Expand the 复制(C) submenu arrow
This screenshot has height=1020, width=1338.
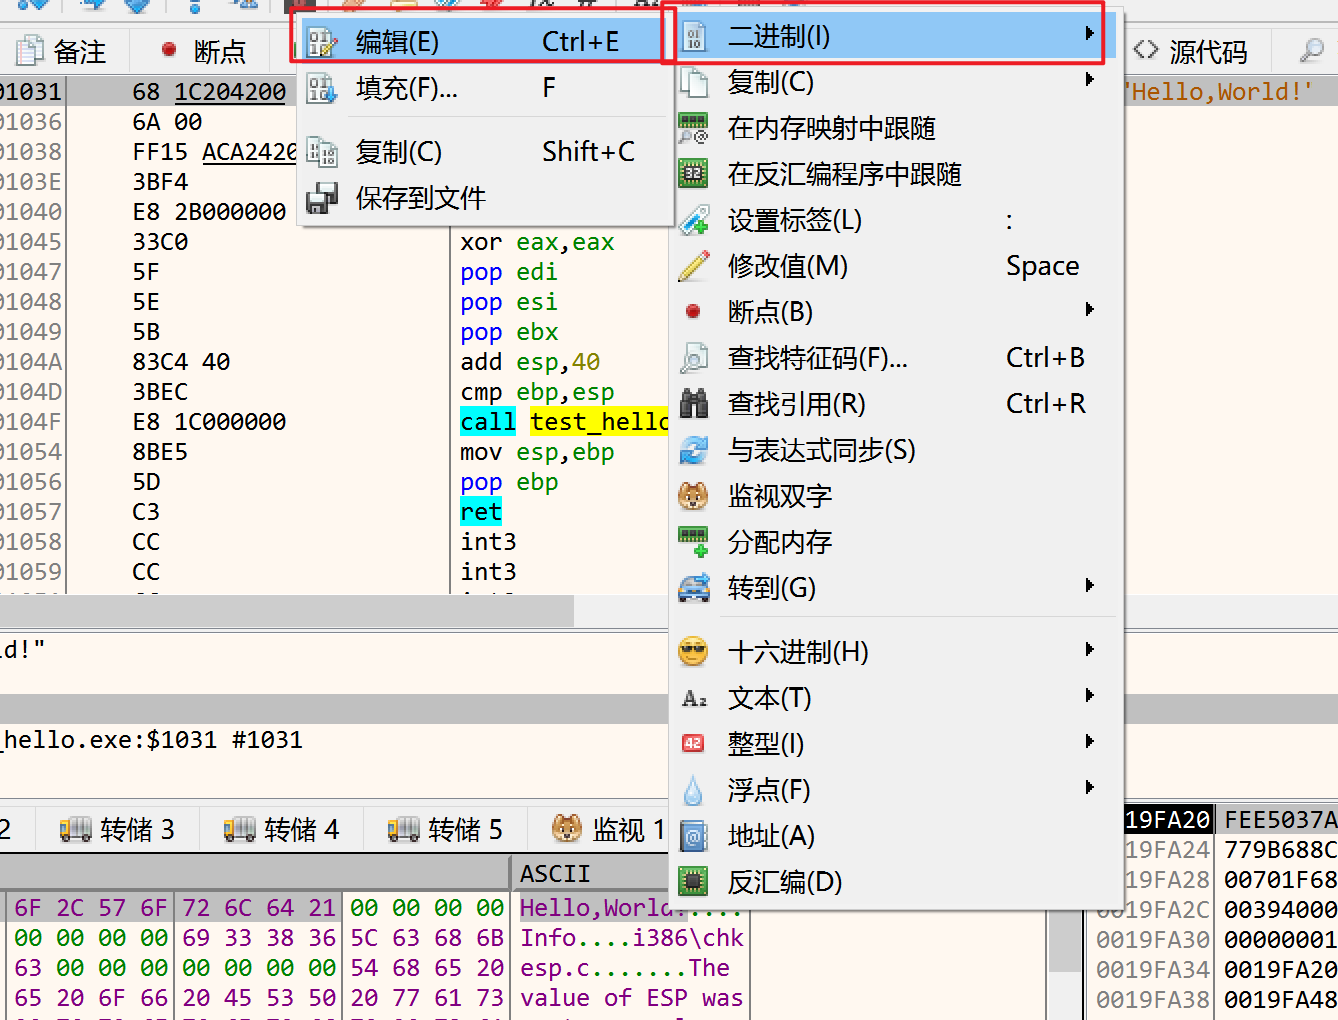(x=1089, y=82)
